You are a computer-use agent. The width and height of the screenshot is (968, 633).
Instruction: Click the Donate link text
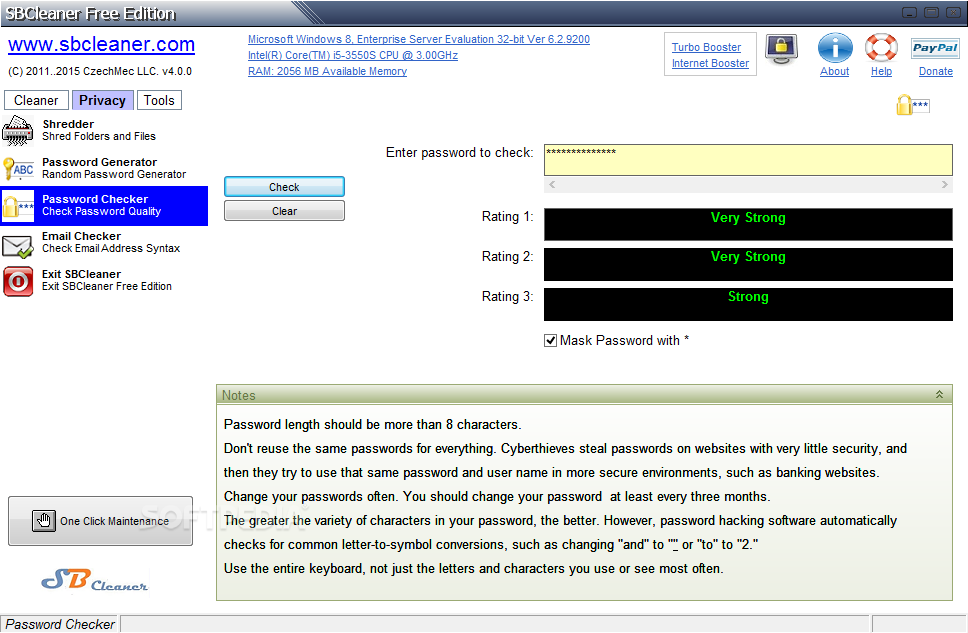pyautogui.click(x=935, y=72)
